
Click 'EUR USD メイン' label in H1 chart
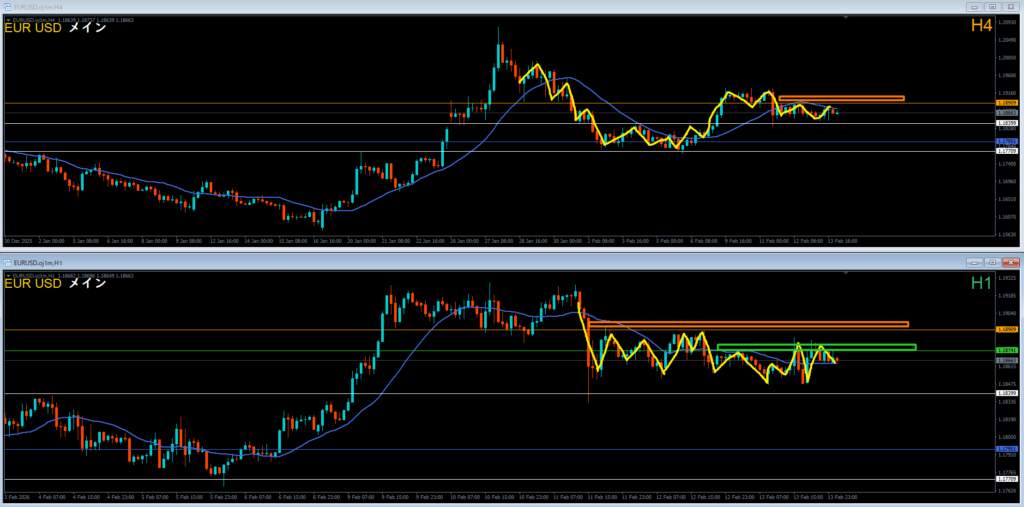pos(56,284)
